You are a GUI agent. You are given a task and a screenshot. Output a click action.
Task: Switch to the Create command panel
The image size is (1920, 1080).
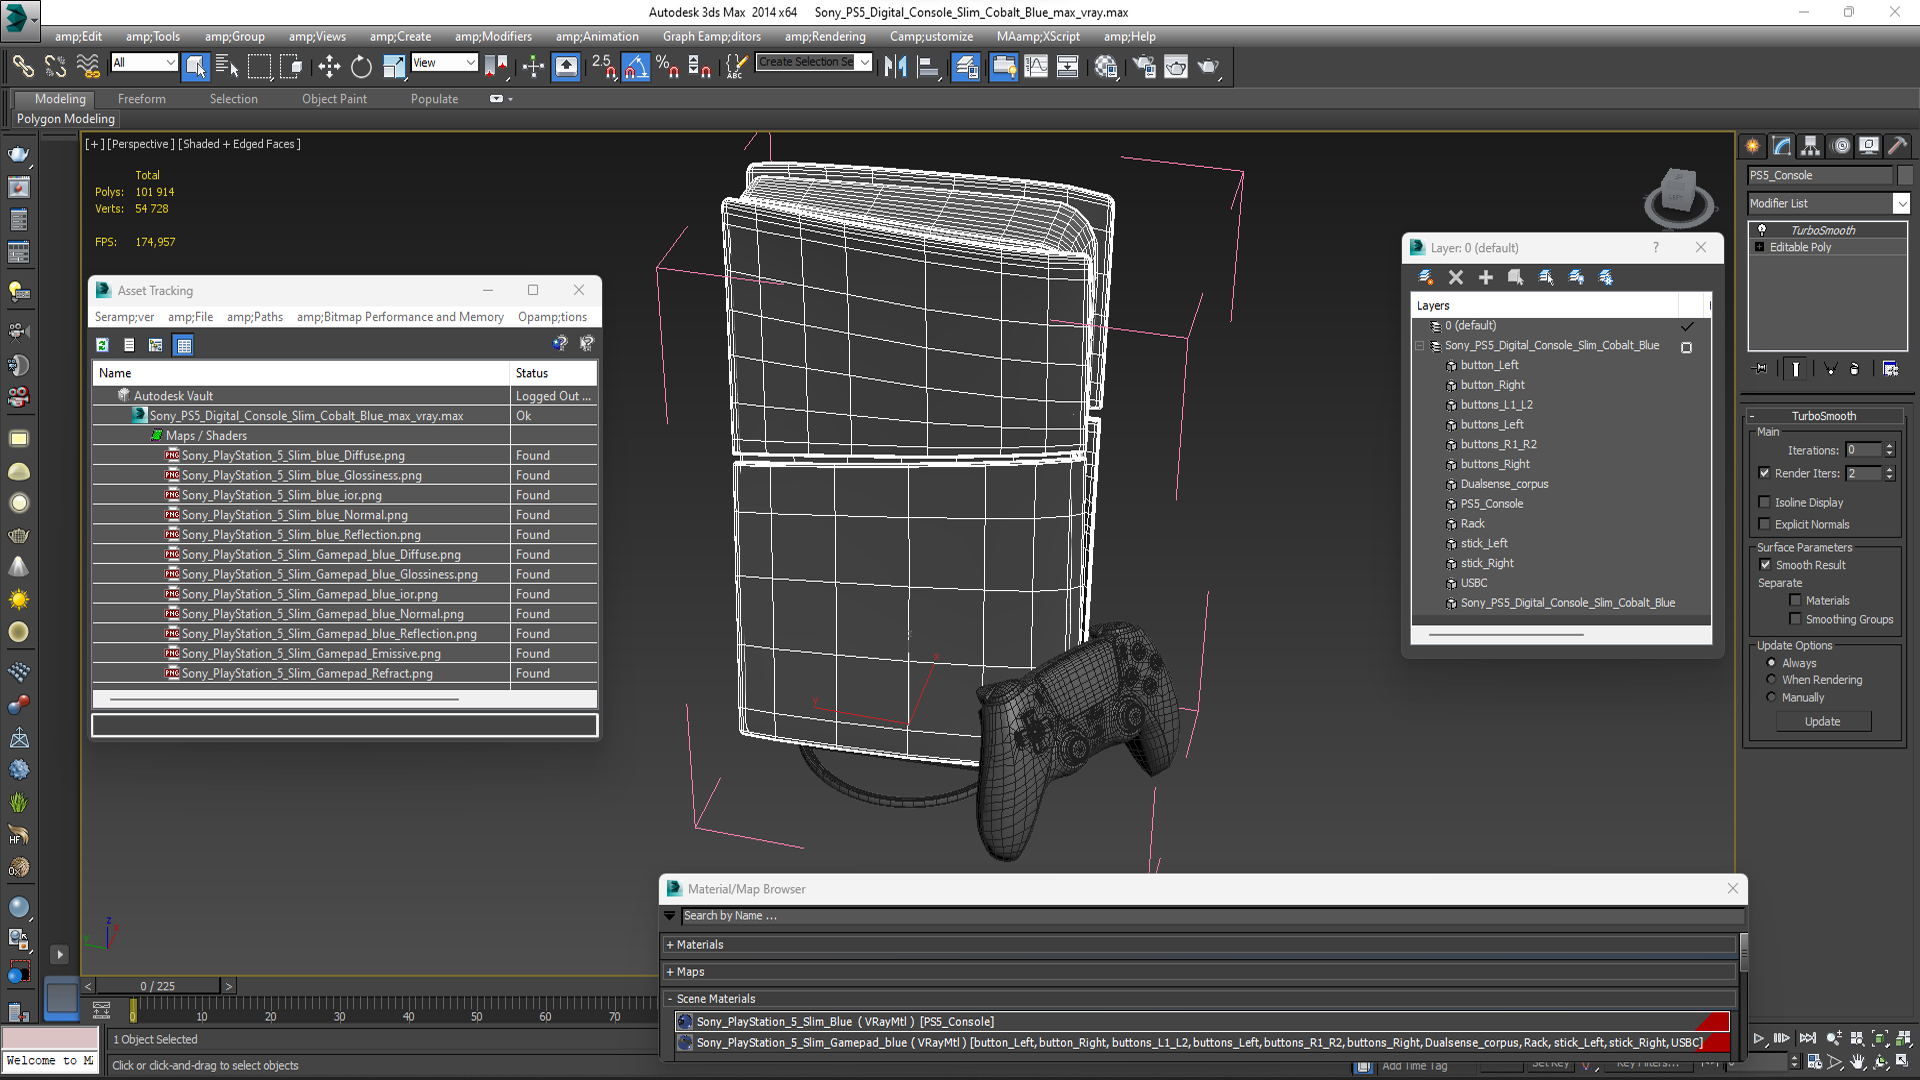[1753, 146]
